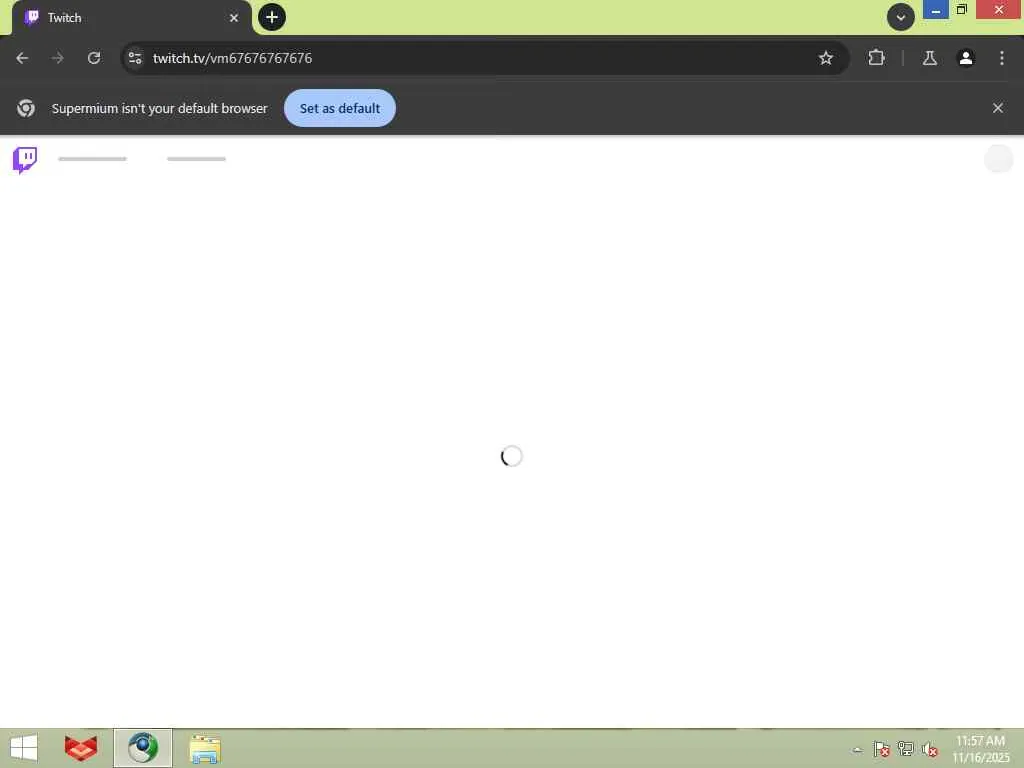Image resolution: width=1024 pixels, height=768 pixels.
Task: Bookmark this page with the star icon
Action: click(x=825, y=58)
